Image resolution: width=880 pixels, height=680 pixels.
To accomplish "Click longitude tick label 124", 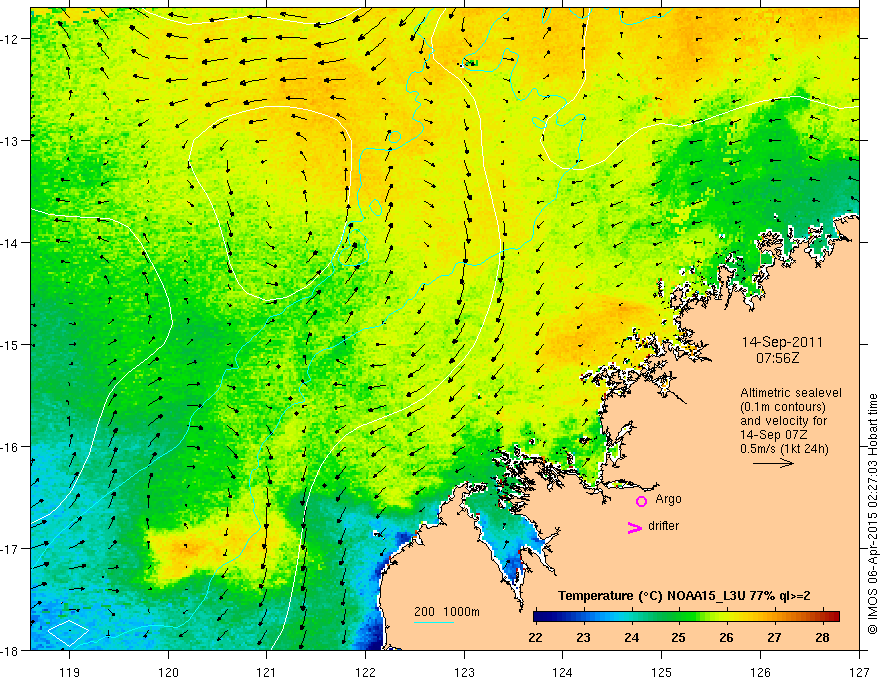I will click(563, 673).
